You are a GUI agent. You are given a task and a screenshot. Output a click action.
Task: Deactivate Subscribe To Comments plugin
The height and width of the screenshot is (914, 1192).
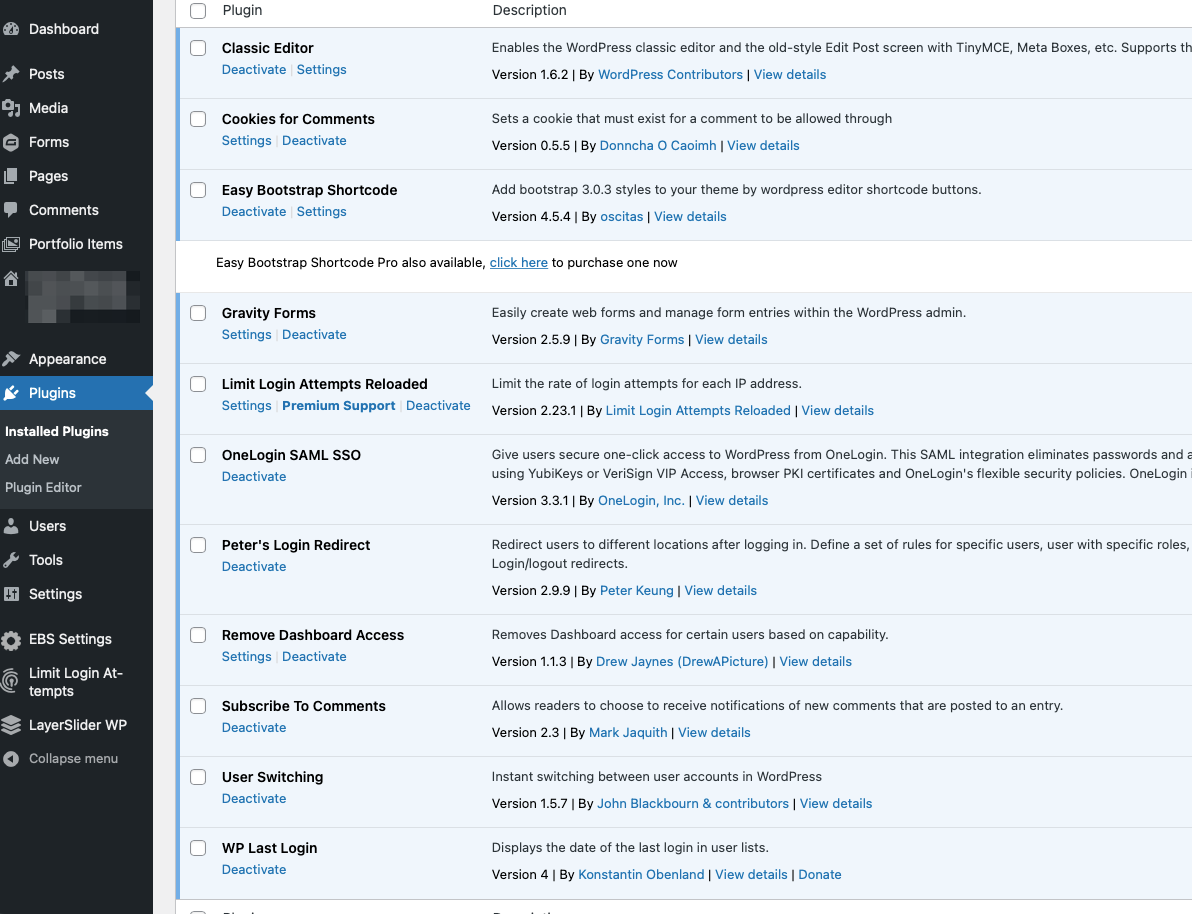[x=254, y=728]
